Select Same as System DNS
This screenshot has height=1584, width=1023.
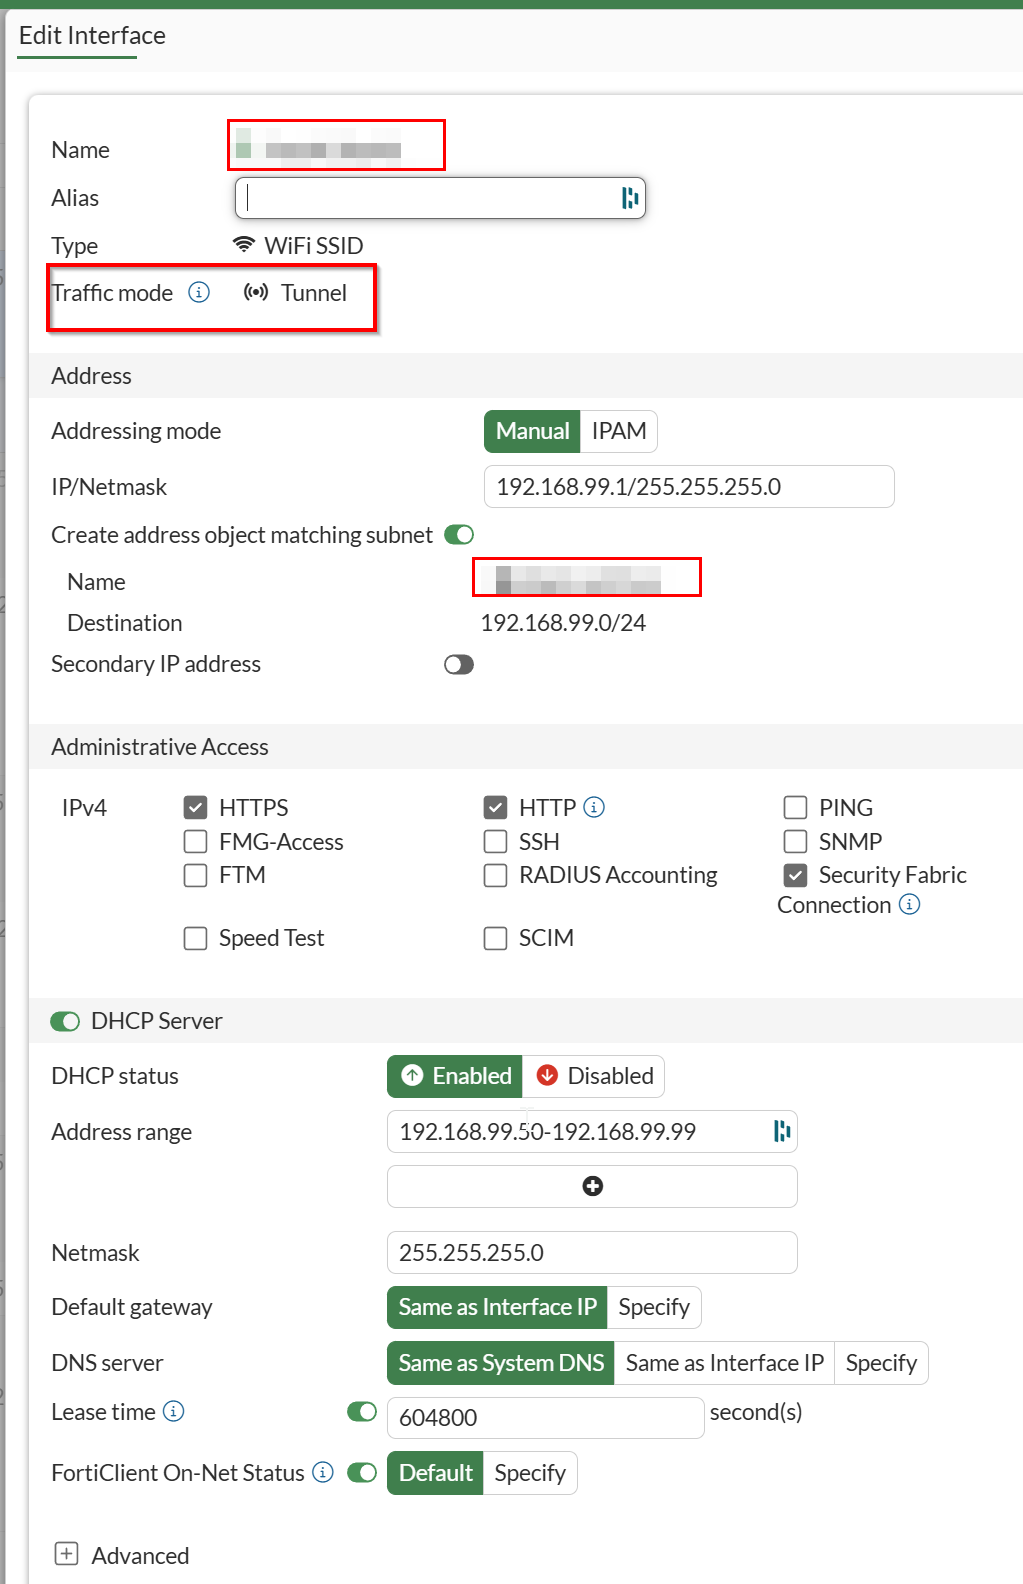(x=501, y=1363)
